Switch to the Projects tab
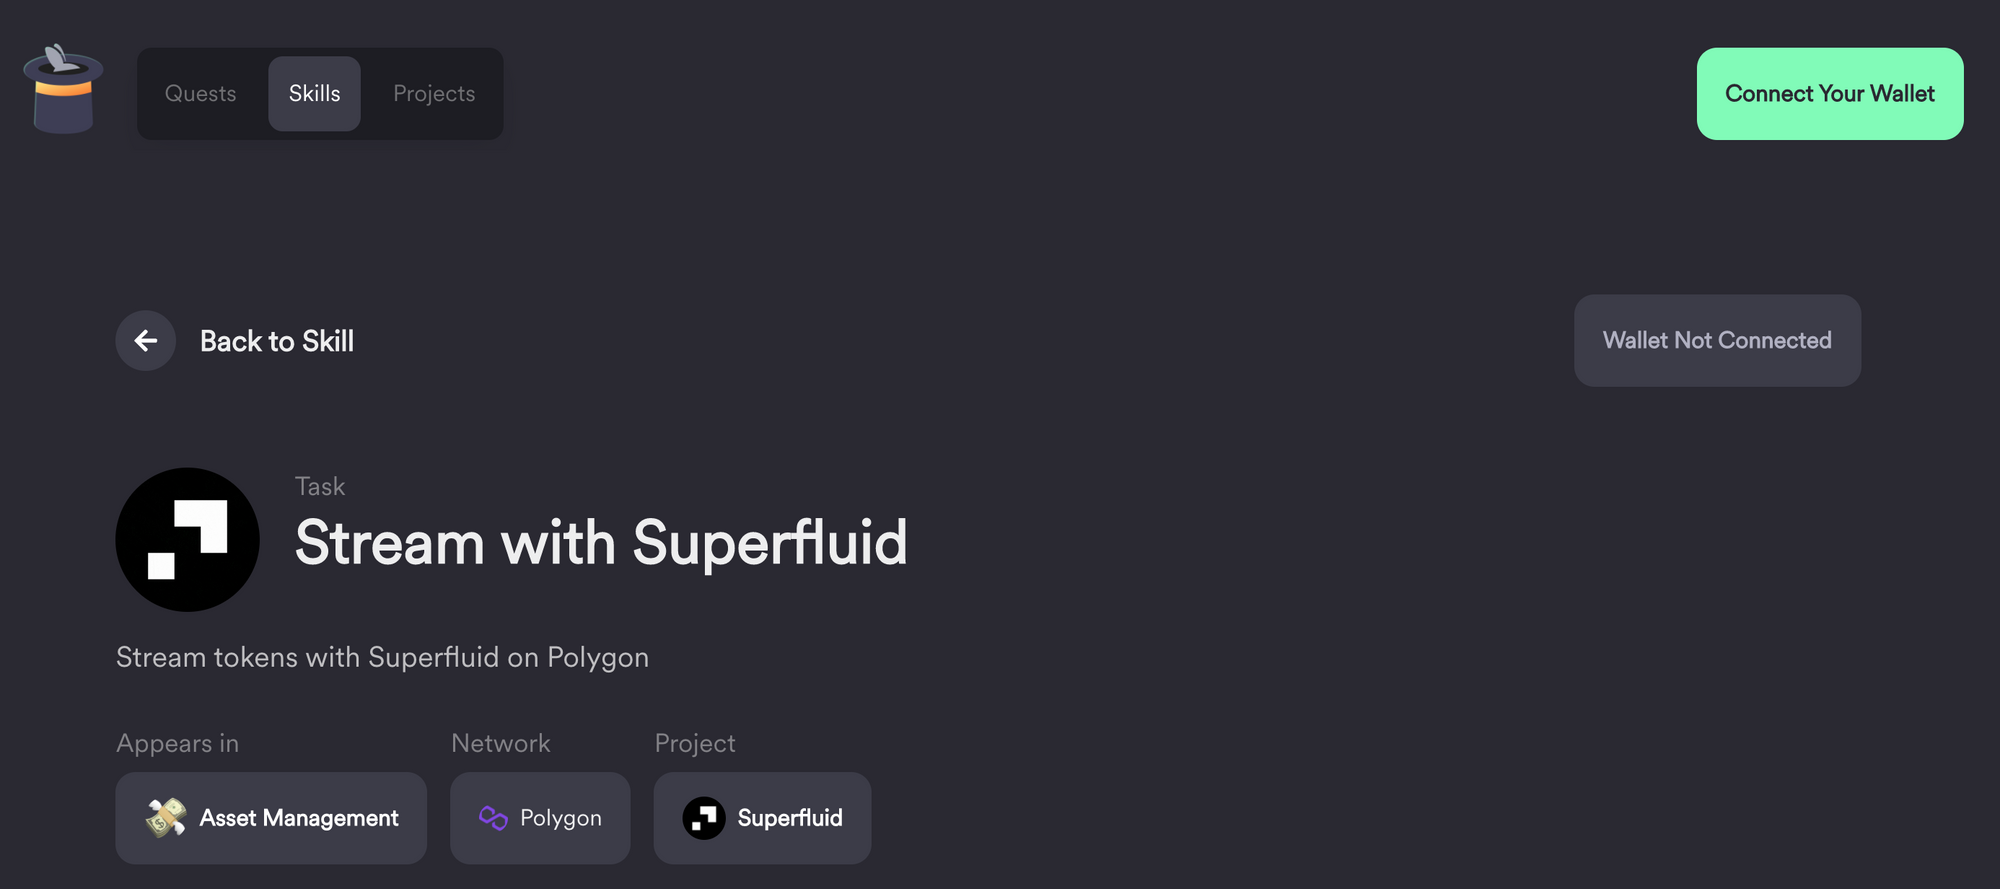 point(433,93)
